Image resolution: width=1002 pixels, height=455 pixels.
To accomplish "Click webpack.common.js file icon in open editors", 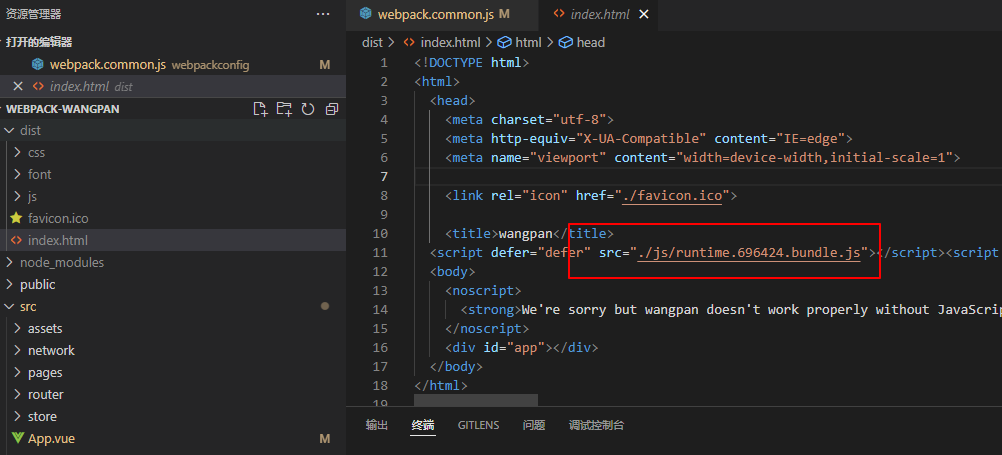I will [38, 65].
